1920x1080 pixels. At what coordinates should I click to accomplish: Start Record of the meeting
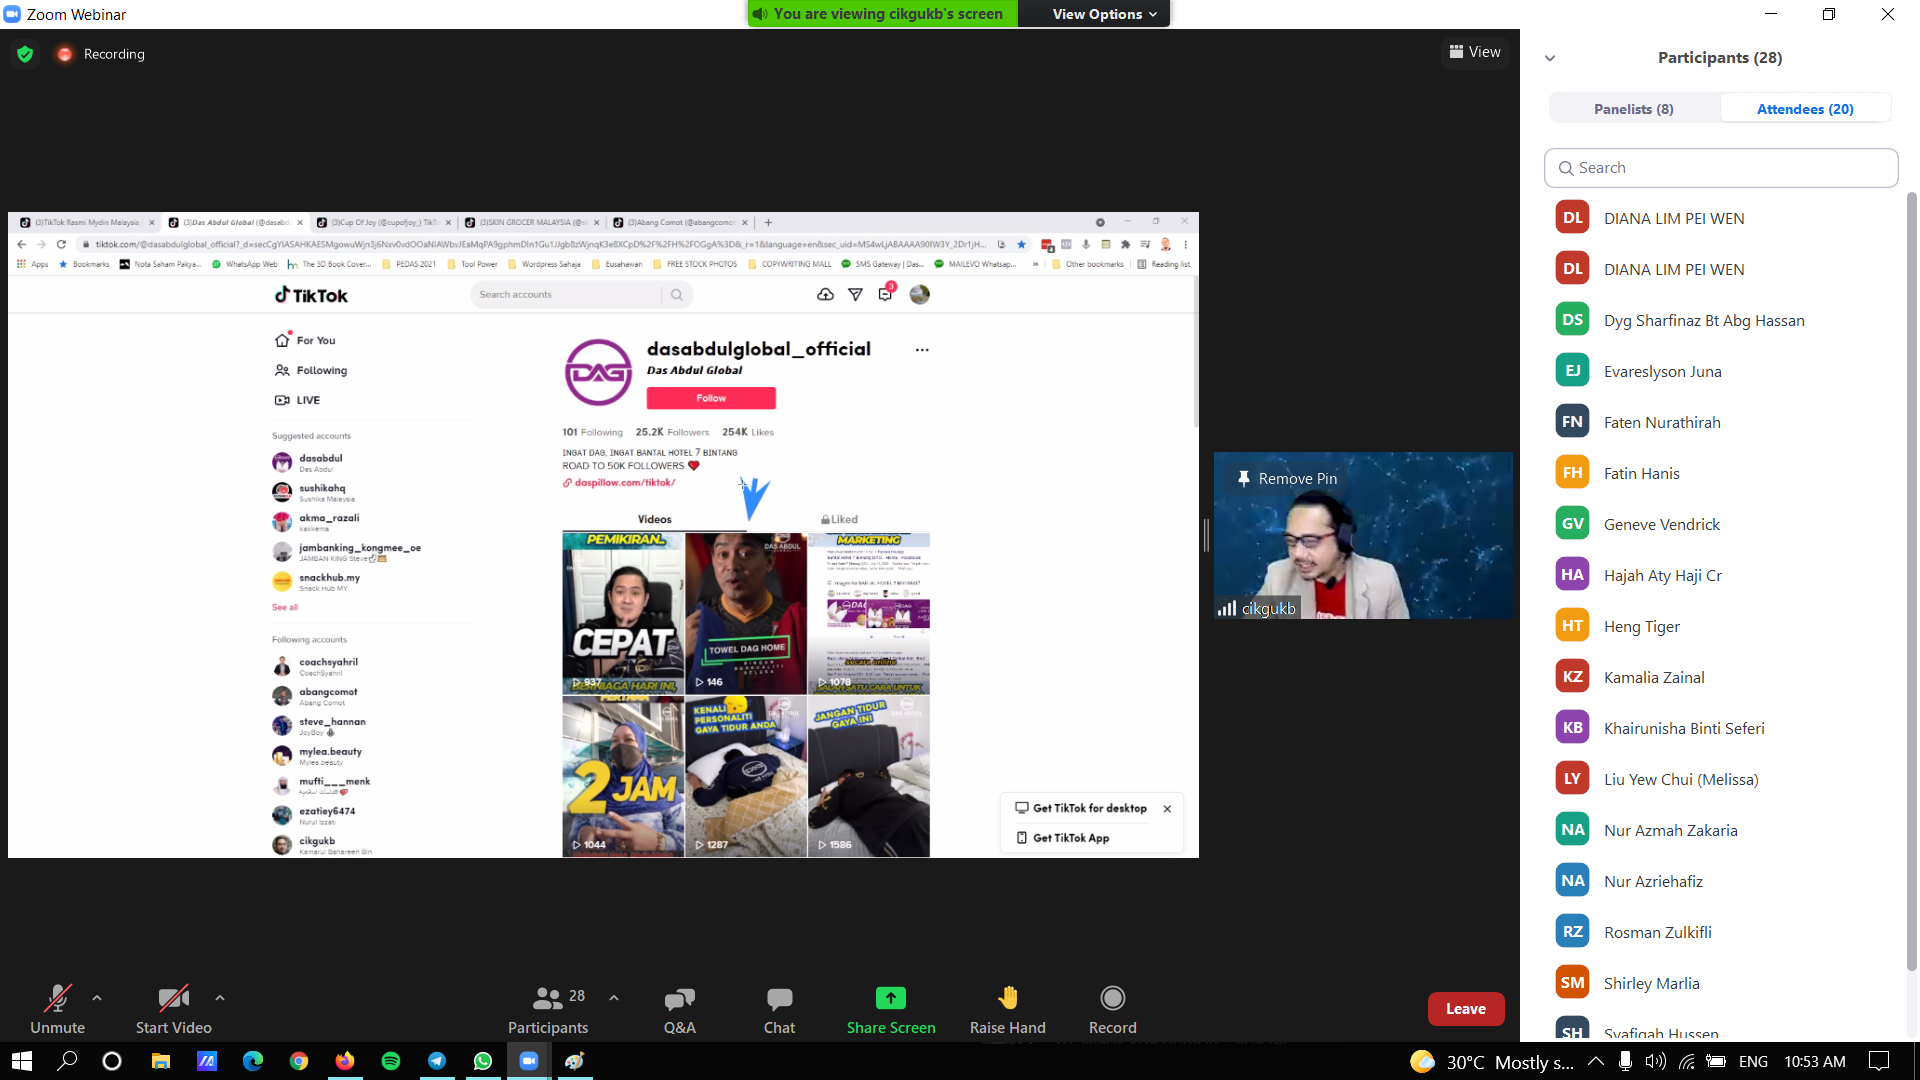pos(1112,1008)
